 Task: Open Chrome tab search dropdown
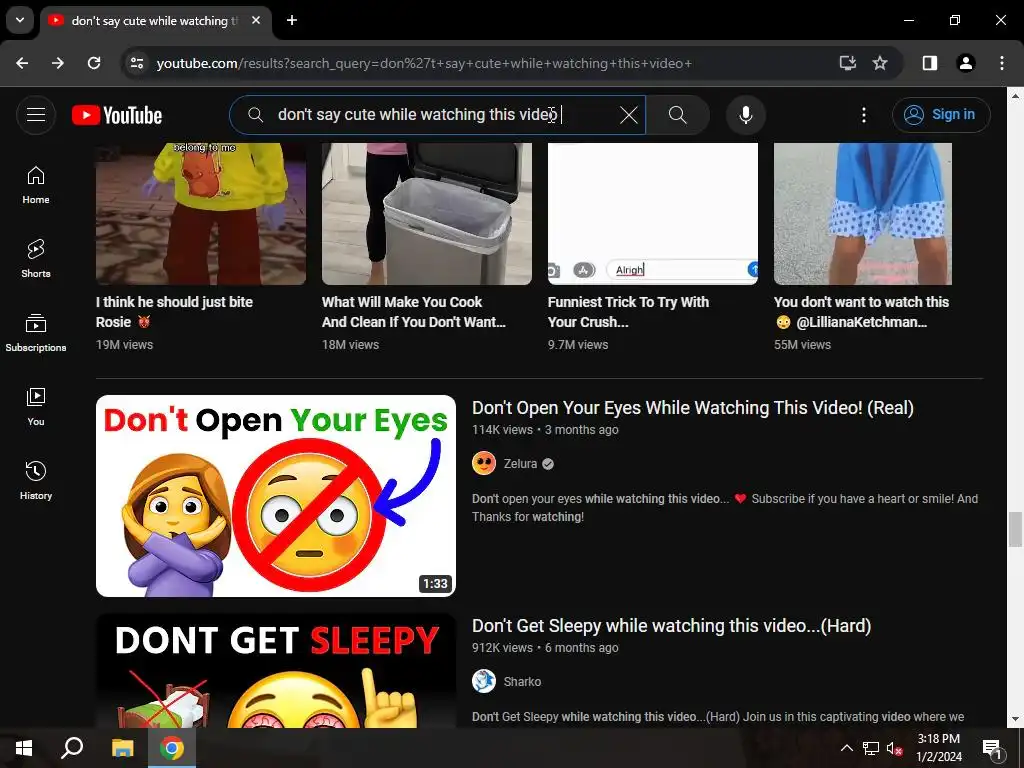(20, 20)
